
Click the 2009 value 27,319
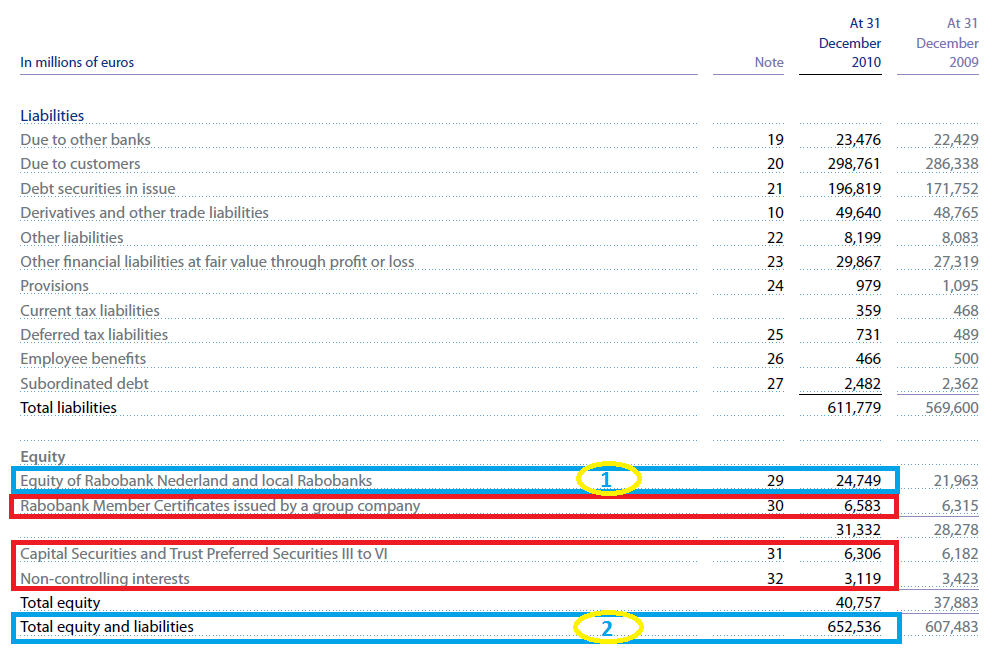pyautogui.click(x=956, y=262)
